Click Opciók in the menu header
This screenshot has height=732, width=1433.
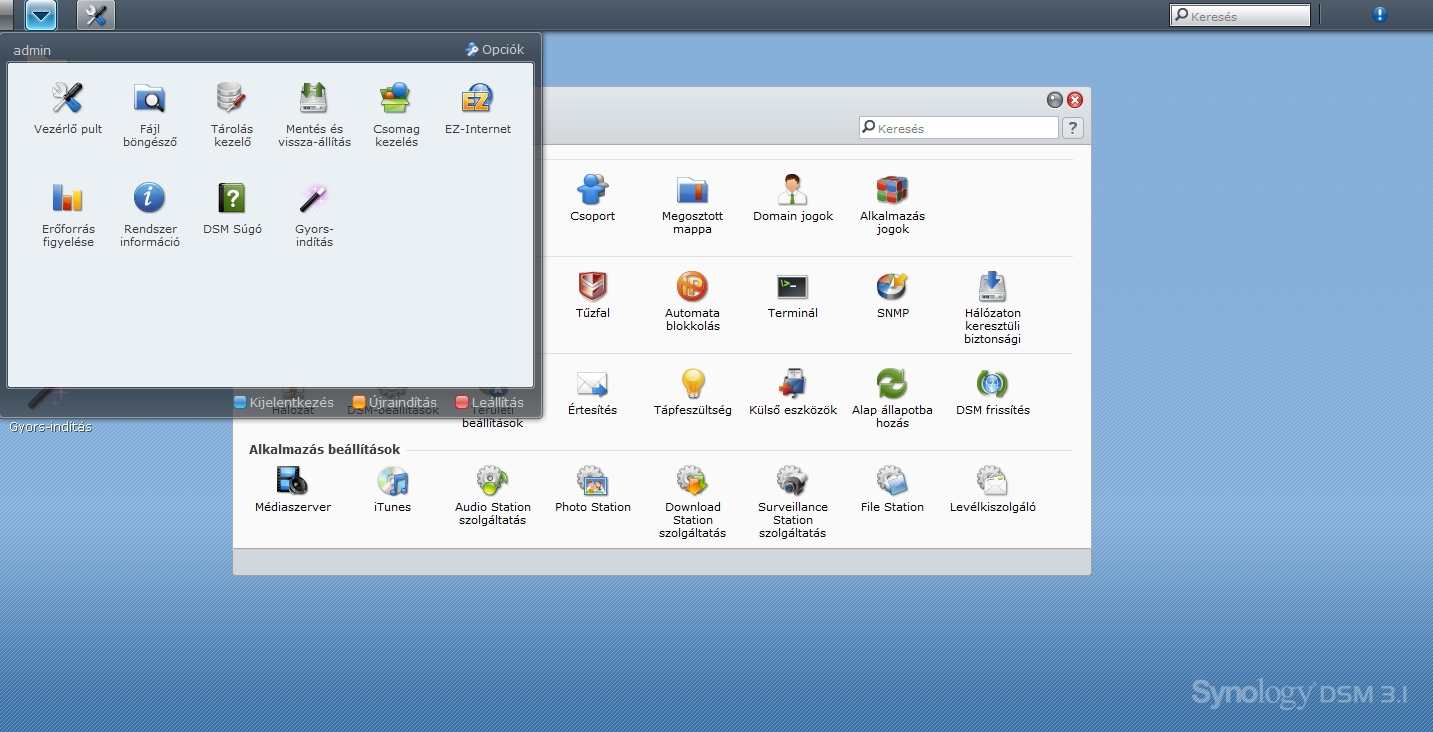point(495,49)
